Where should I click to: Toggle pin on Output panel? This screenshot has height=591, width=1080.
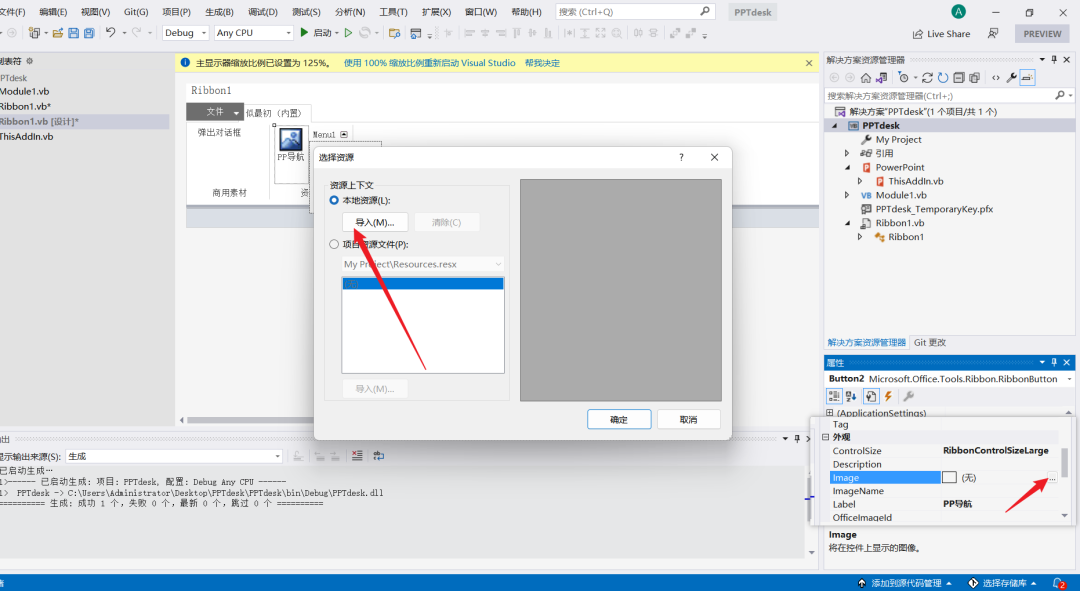click(x=797, y=439)
